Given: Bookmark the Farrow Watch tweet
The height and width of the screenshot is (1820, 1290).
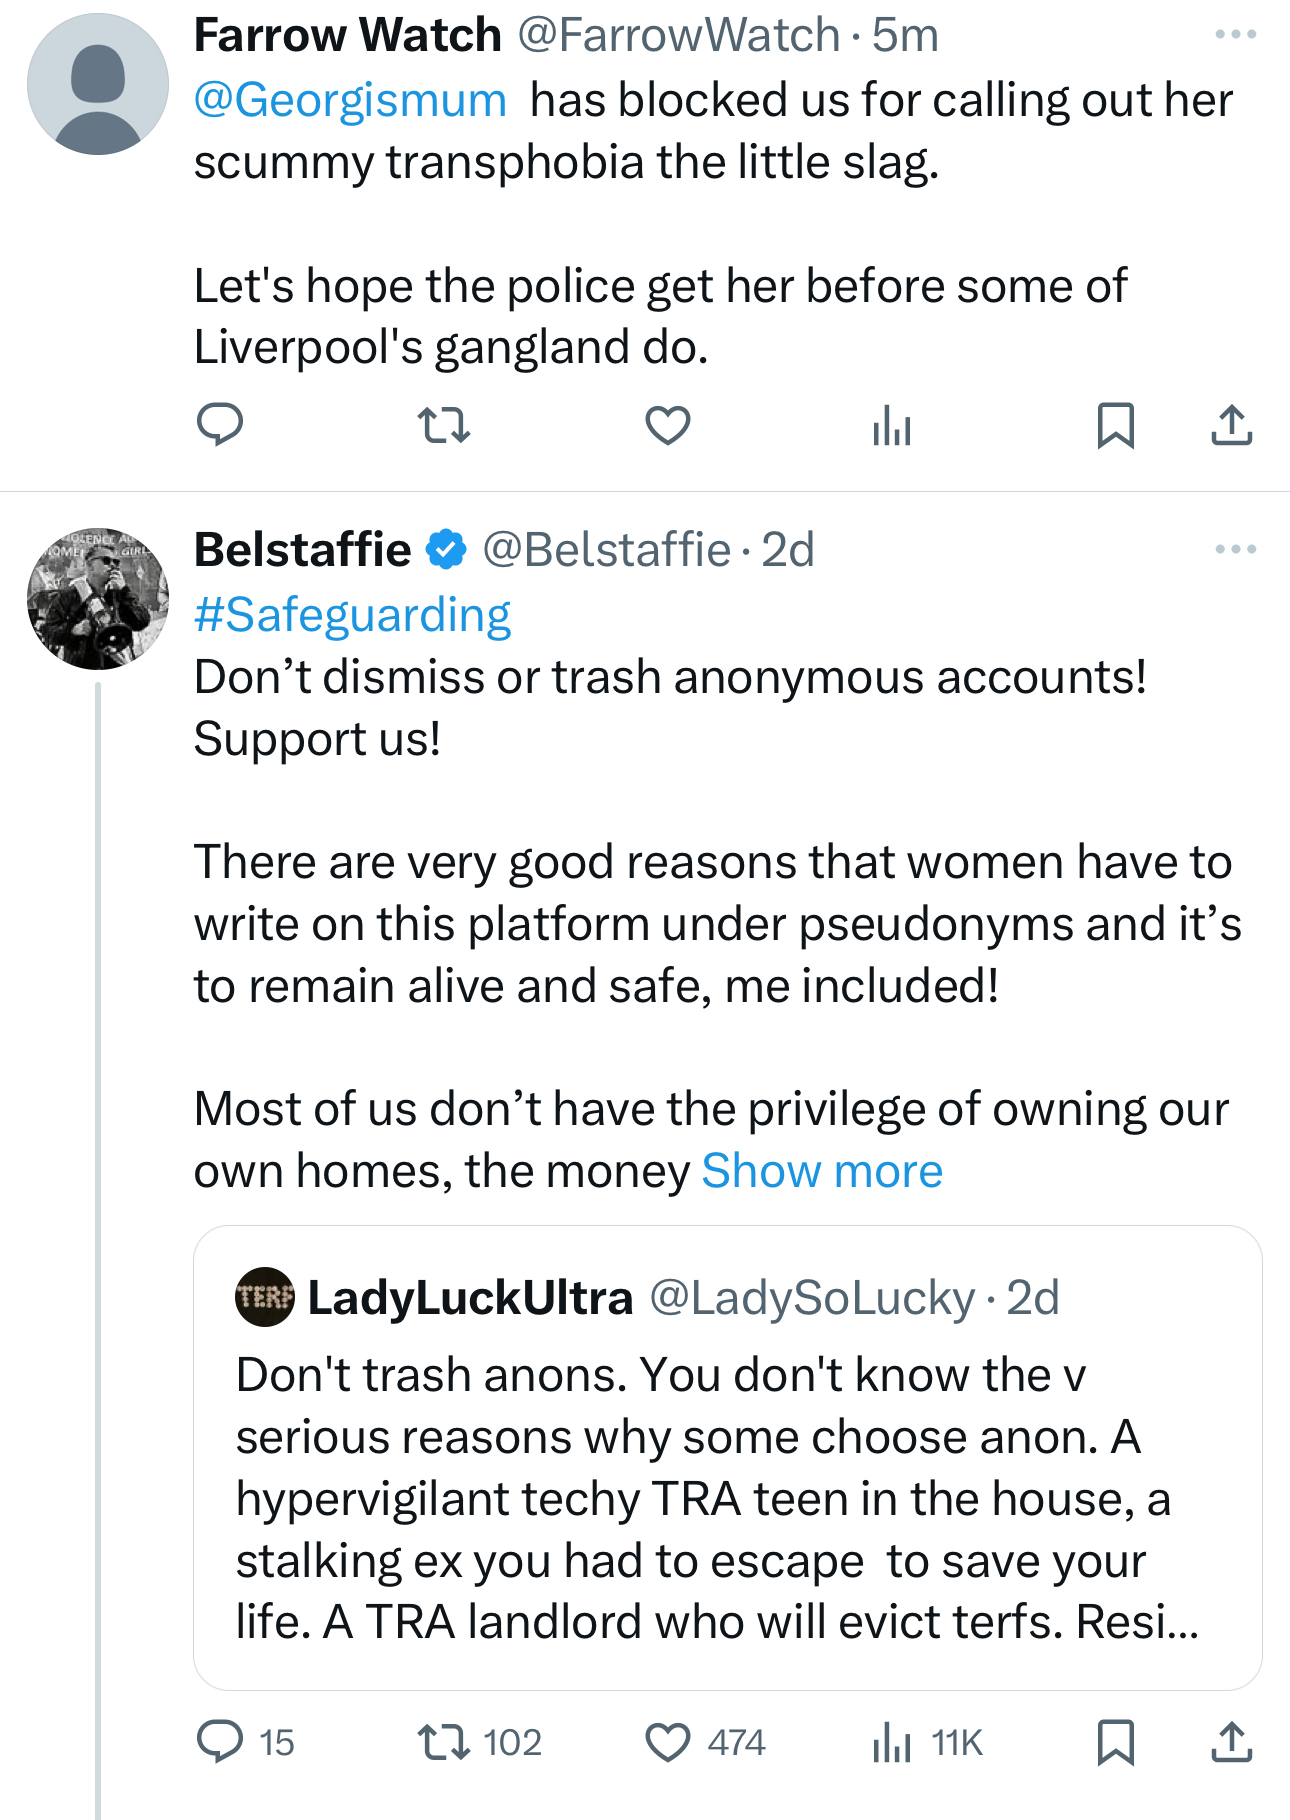Looking at the screenshot, I should 1115,425.
